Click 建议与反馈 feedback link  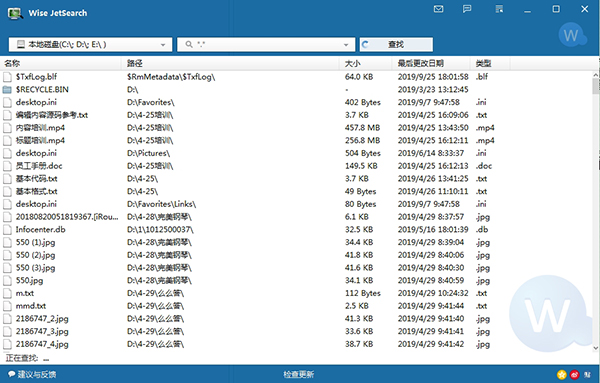(x=32, y=374)
